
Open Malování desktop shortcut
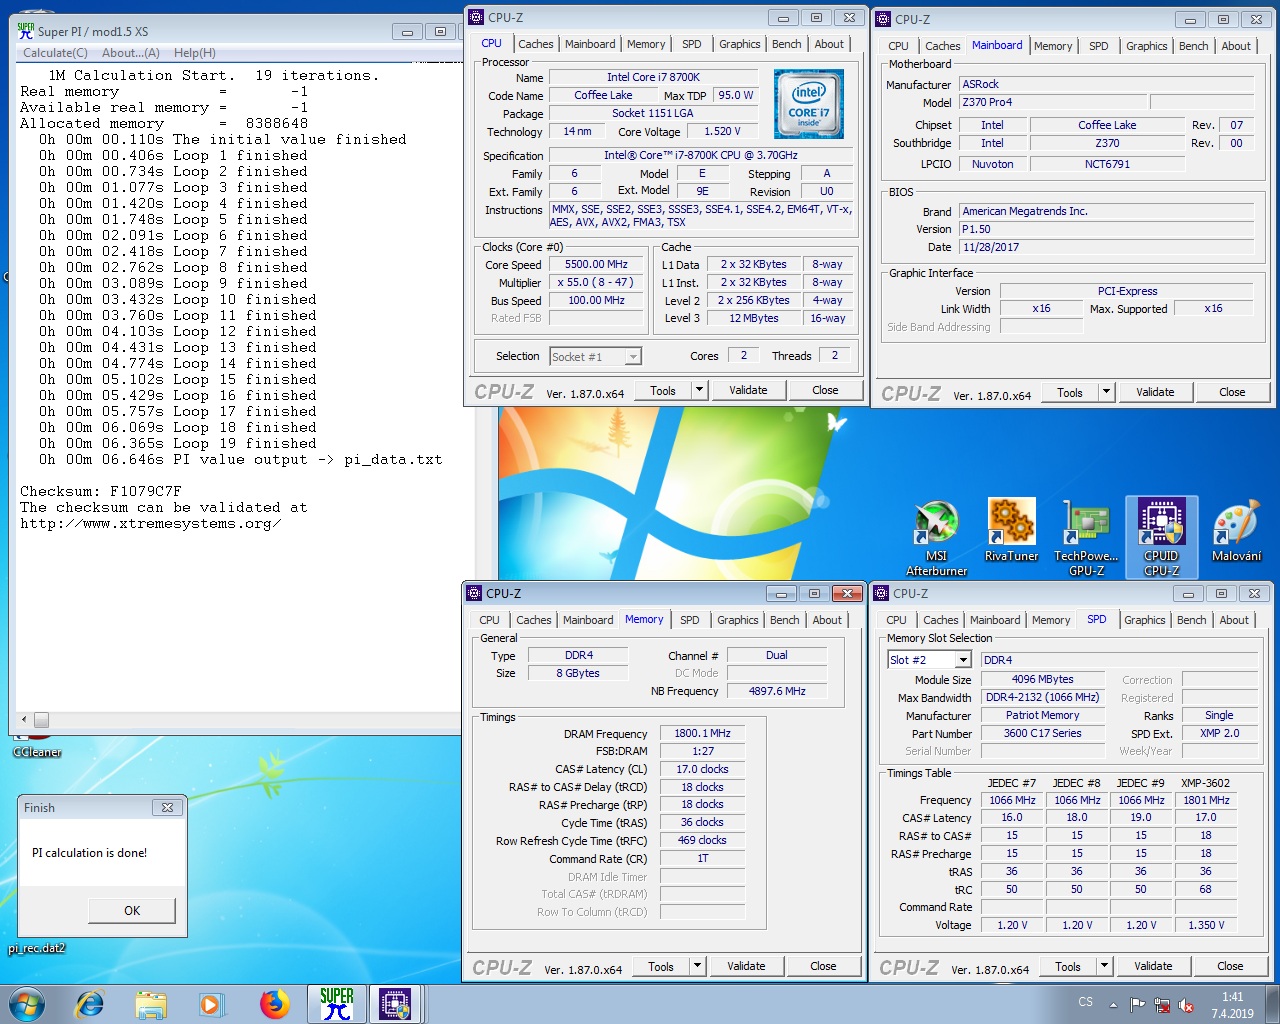pyautogui.click(x=1236, y=530)
